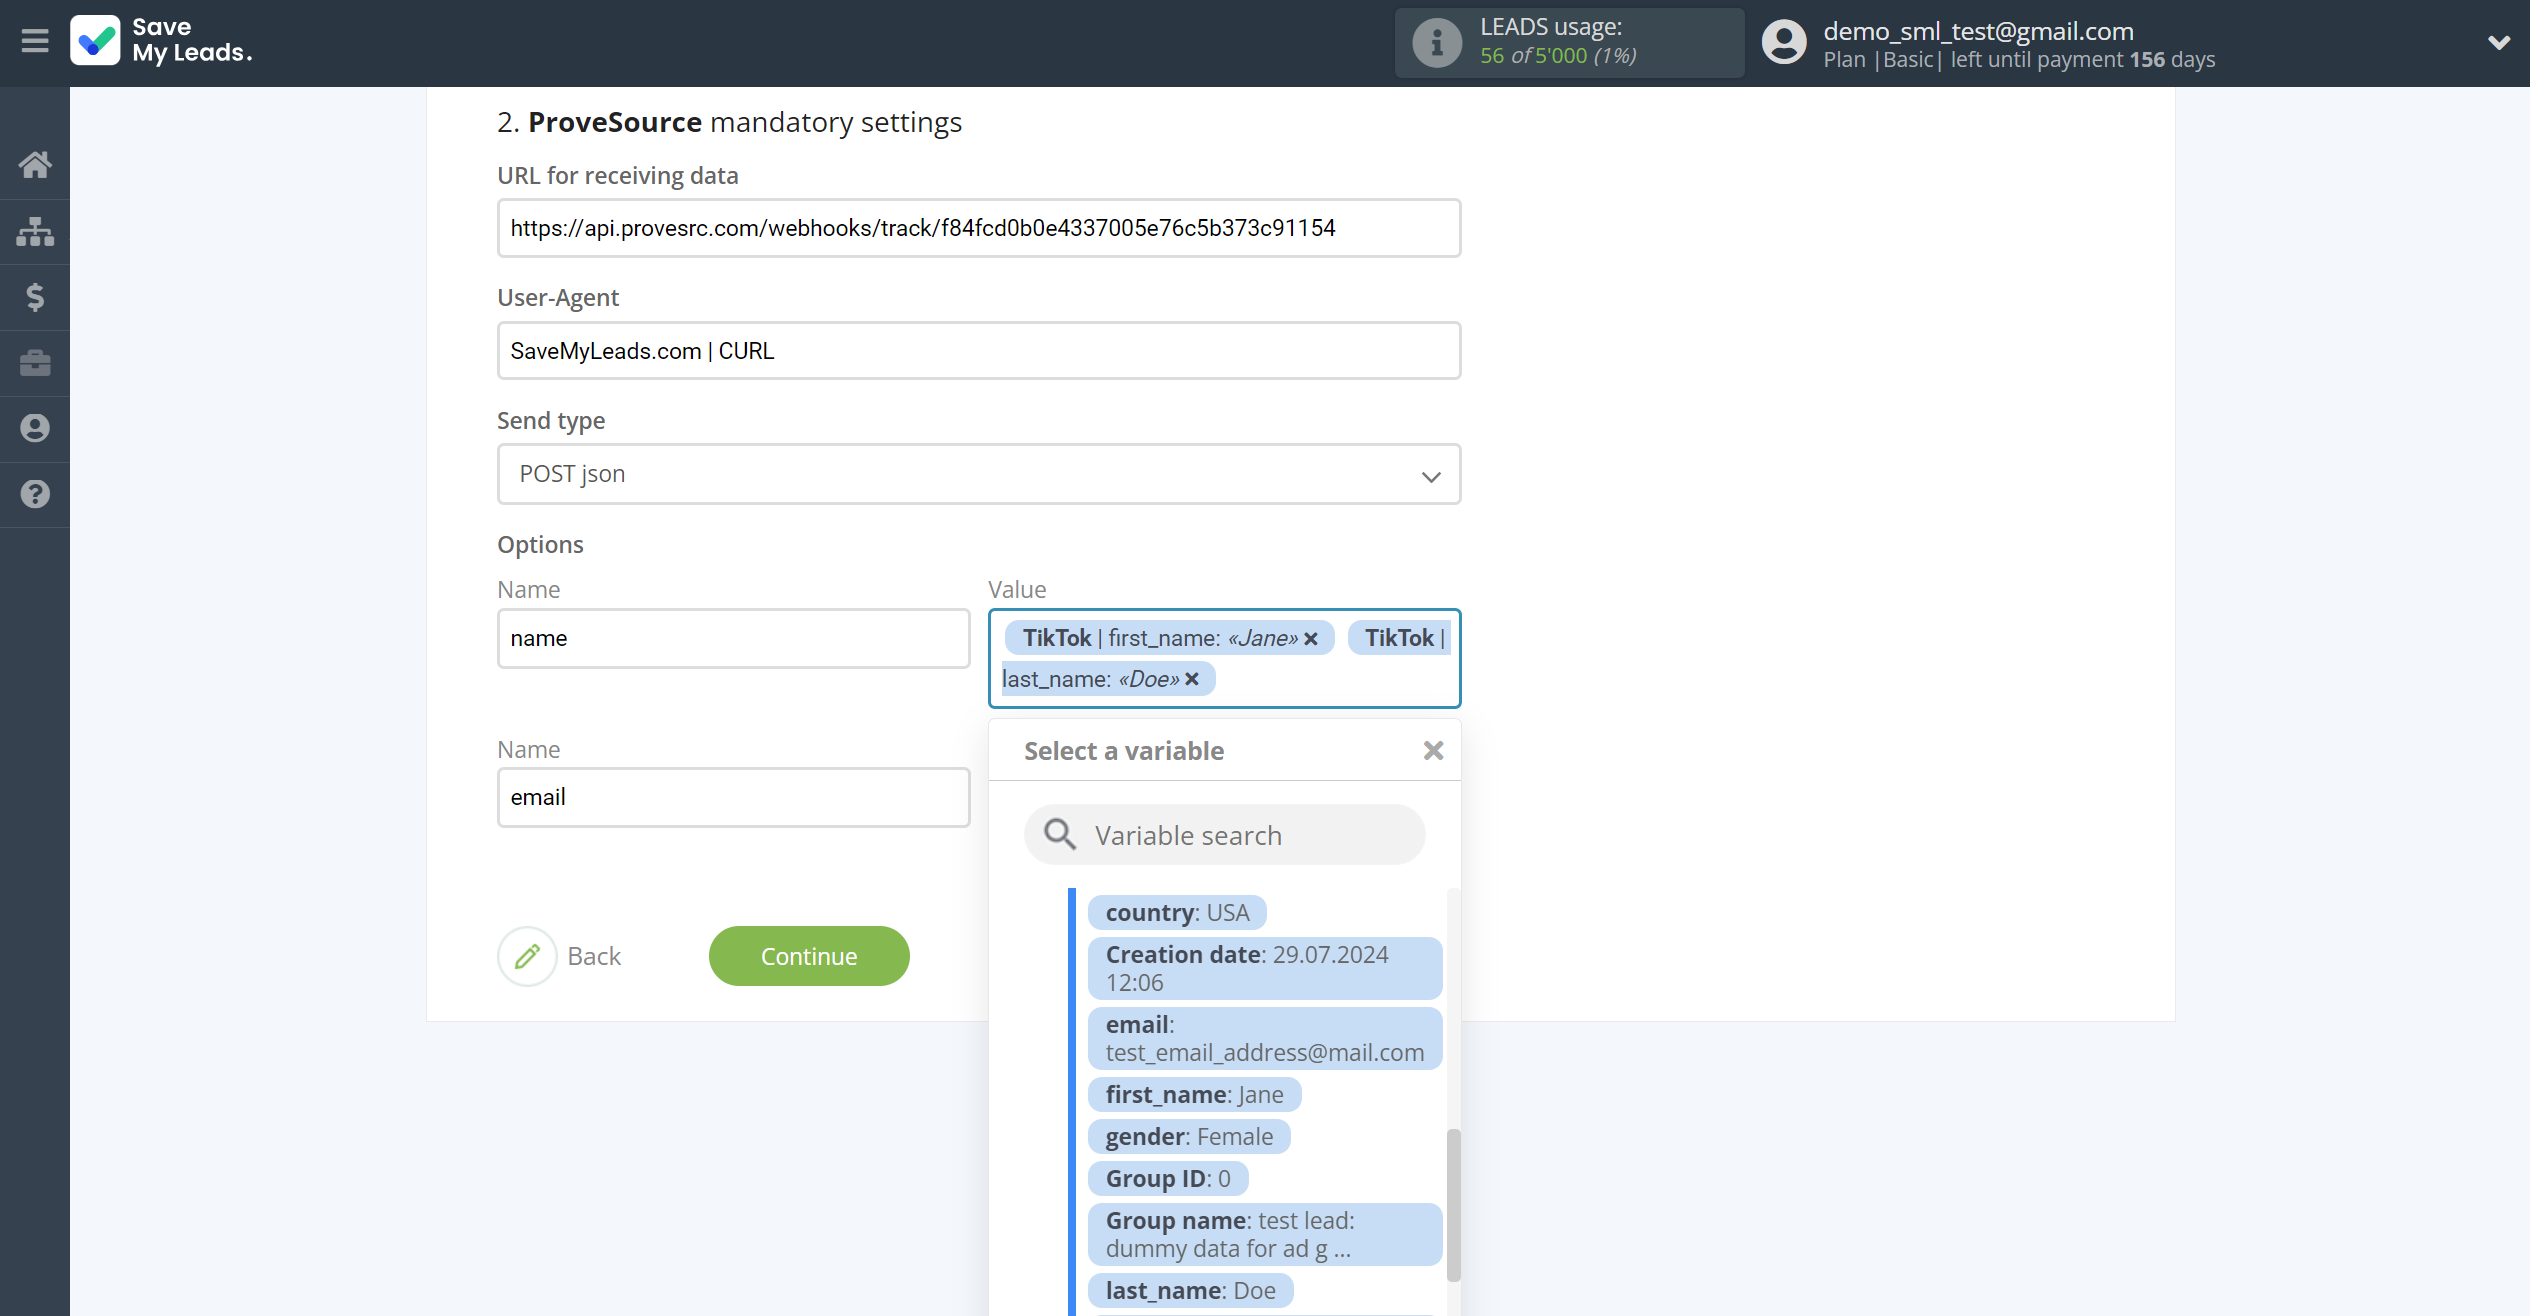Click the Continue button
The height and width of the screenshot is (1316, 2530).
(809, 957)
